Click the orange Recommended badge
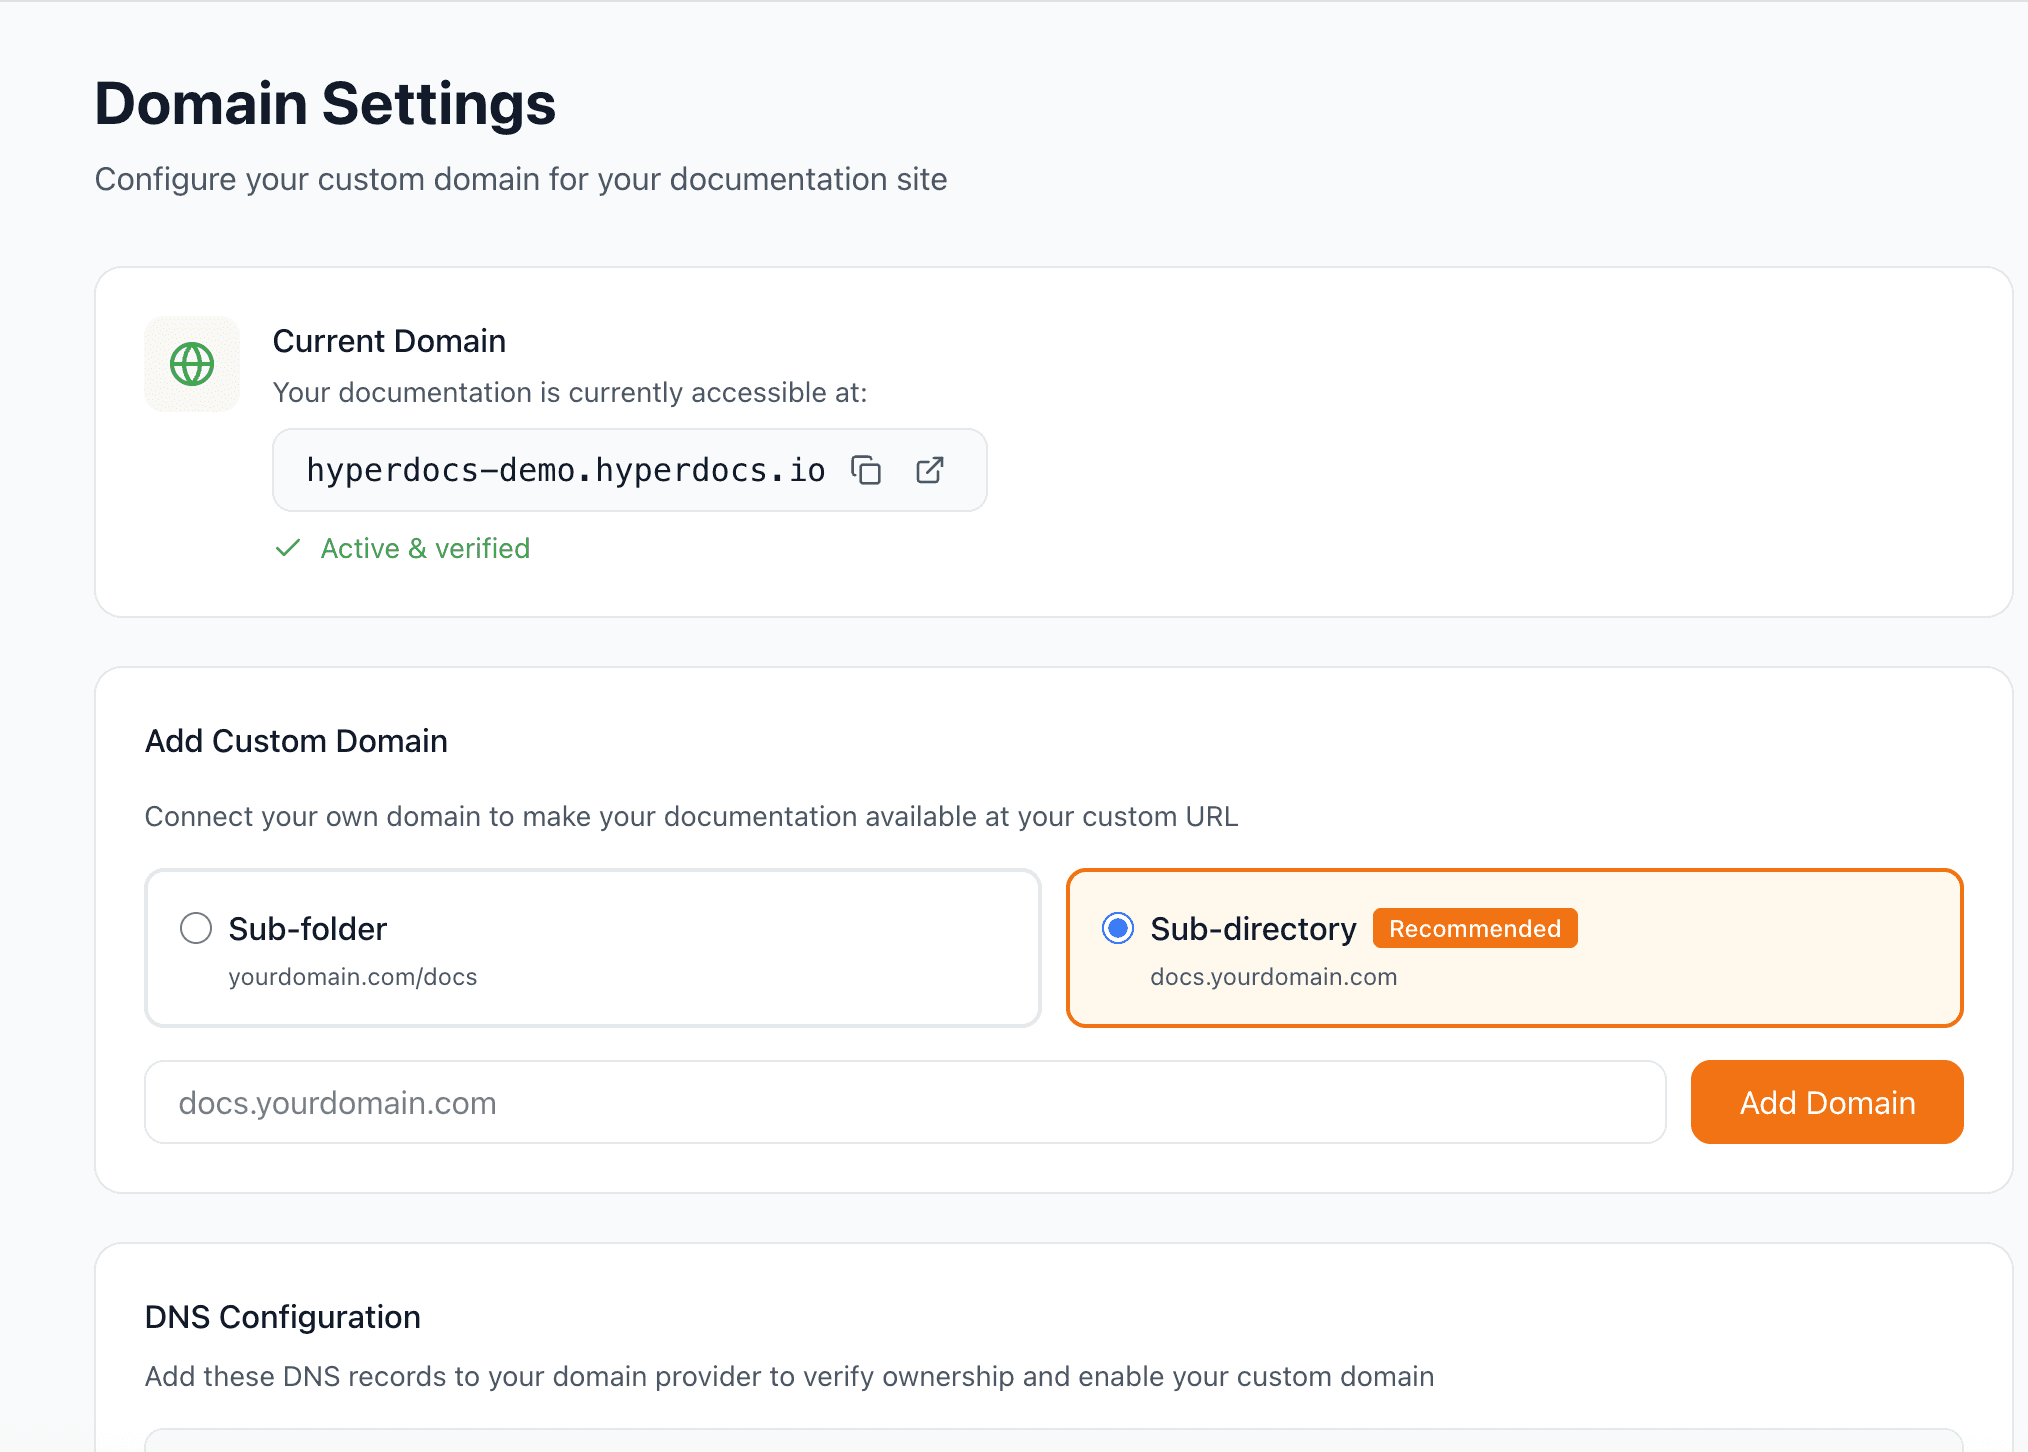The height and width of the screenshot is (1452, 2028). [x=1475, y=928]
